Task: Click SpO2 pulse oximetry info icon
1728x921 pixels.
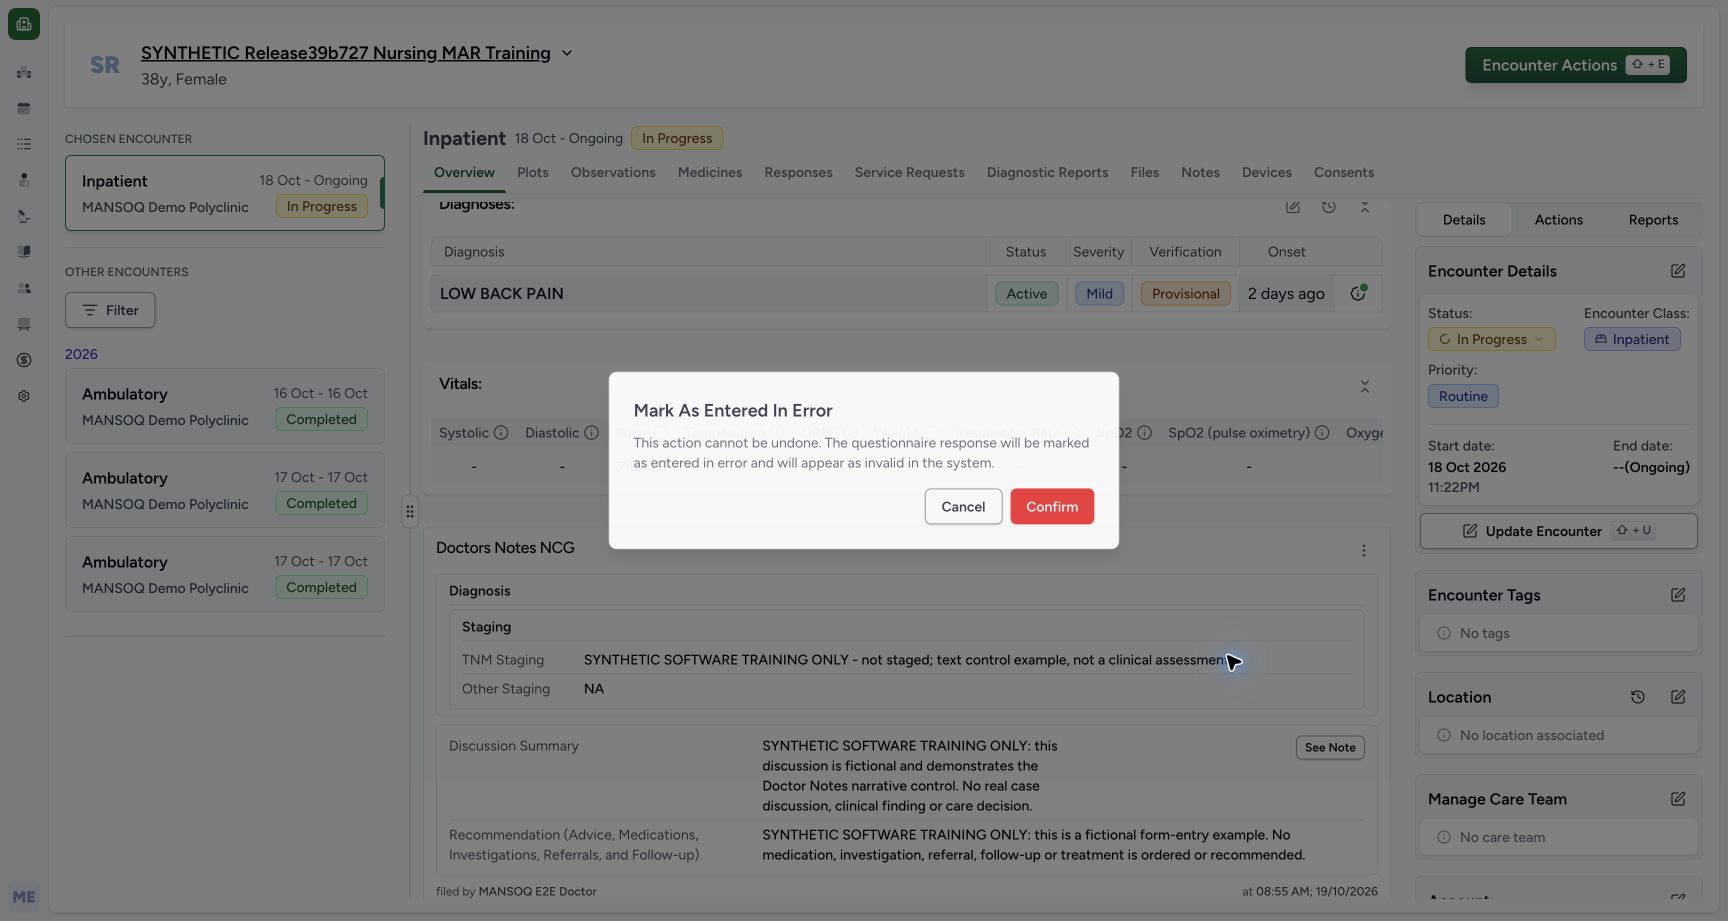Action: pyautogui.click(x=1322, y=433)
